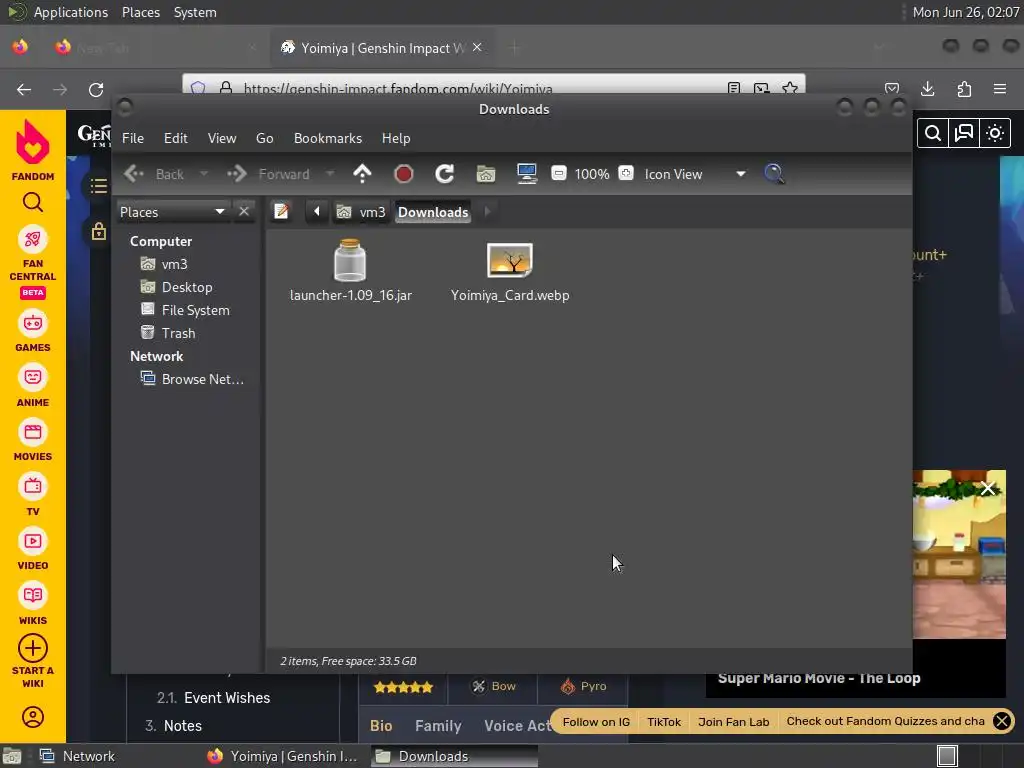Click the Back navigation button

coord(155,174)
